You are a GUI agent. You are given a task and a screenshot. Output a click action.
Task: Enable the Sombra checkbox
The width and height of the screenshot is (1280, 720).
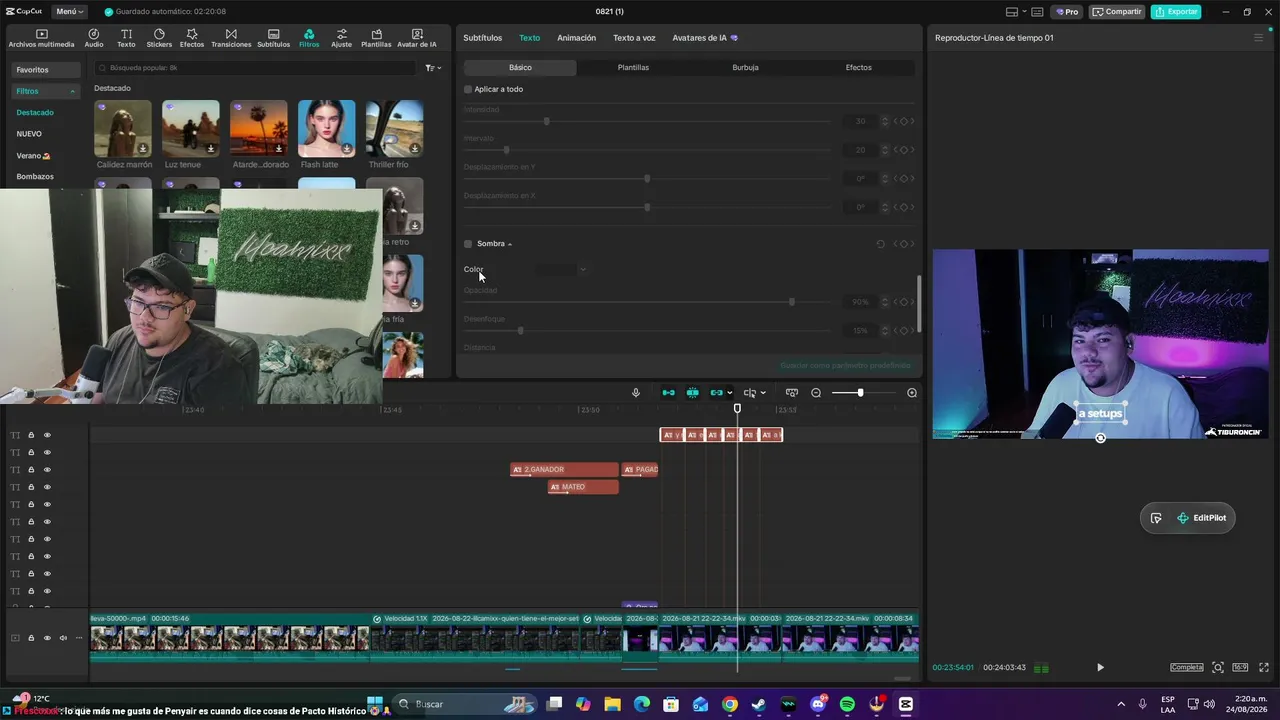(x=468, y=244)
